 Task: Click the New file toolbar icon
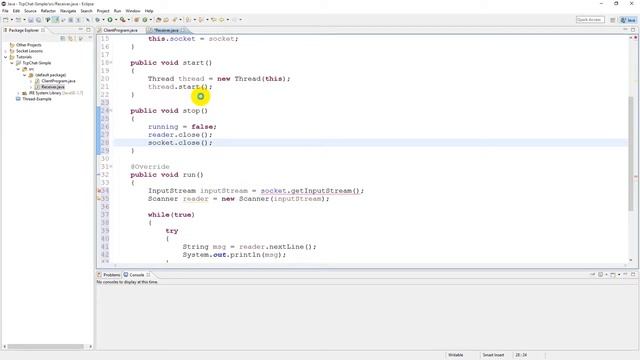coord(6,20)
